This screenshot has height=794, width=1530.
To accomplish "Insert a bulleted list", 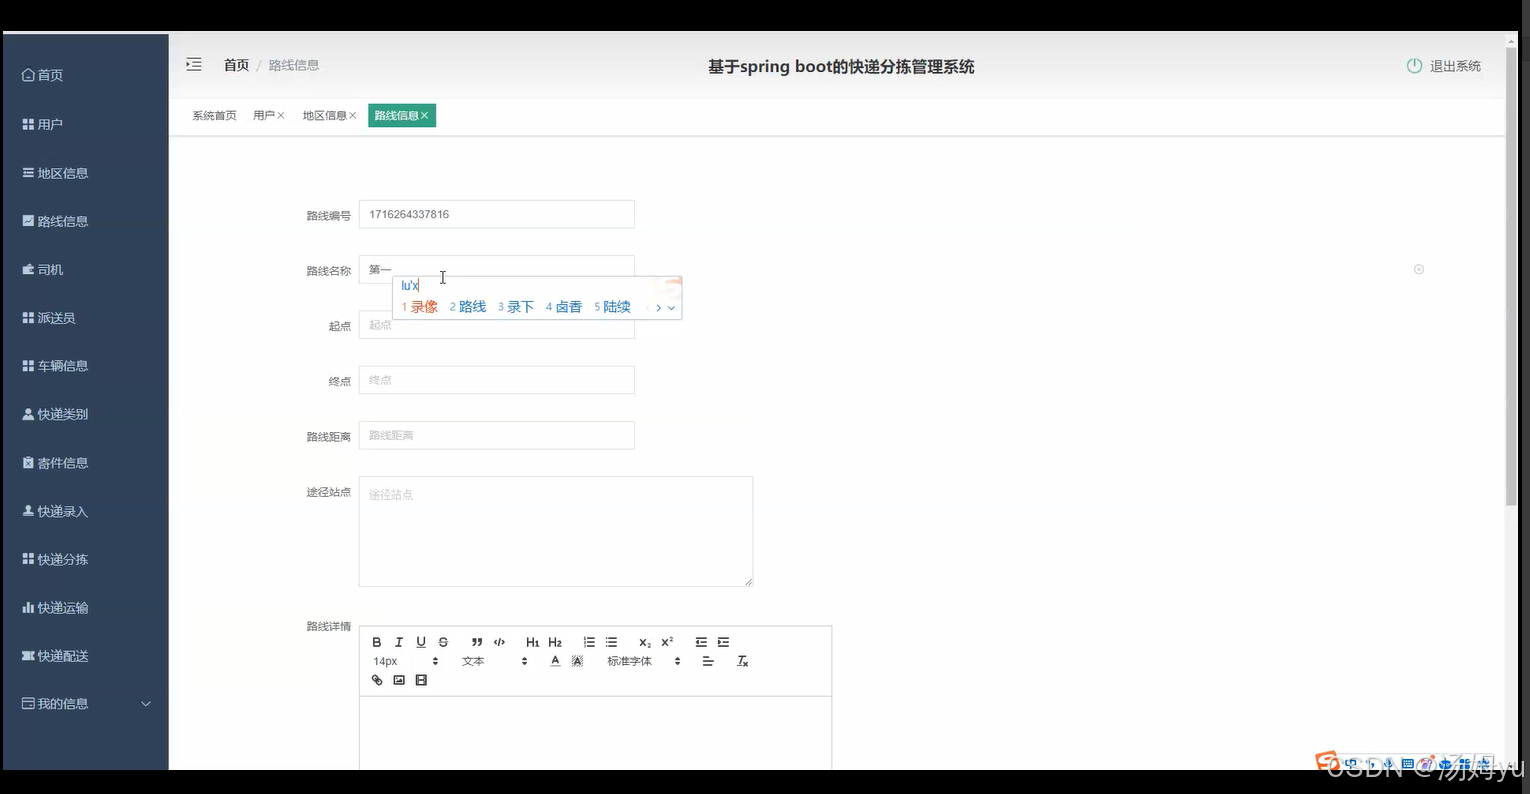I will point(611,642).
